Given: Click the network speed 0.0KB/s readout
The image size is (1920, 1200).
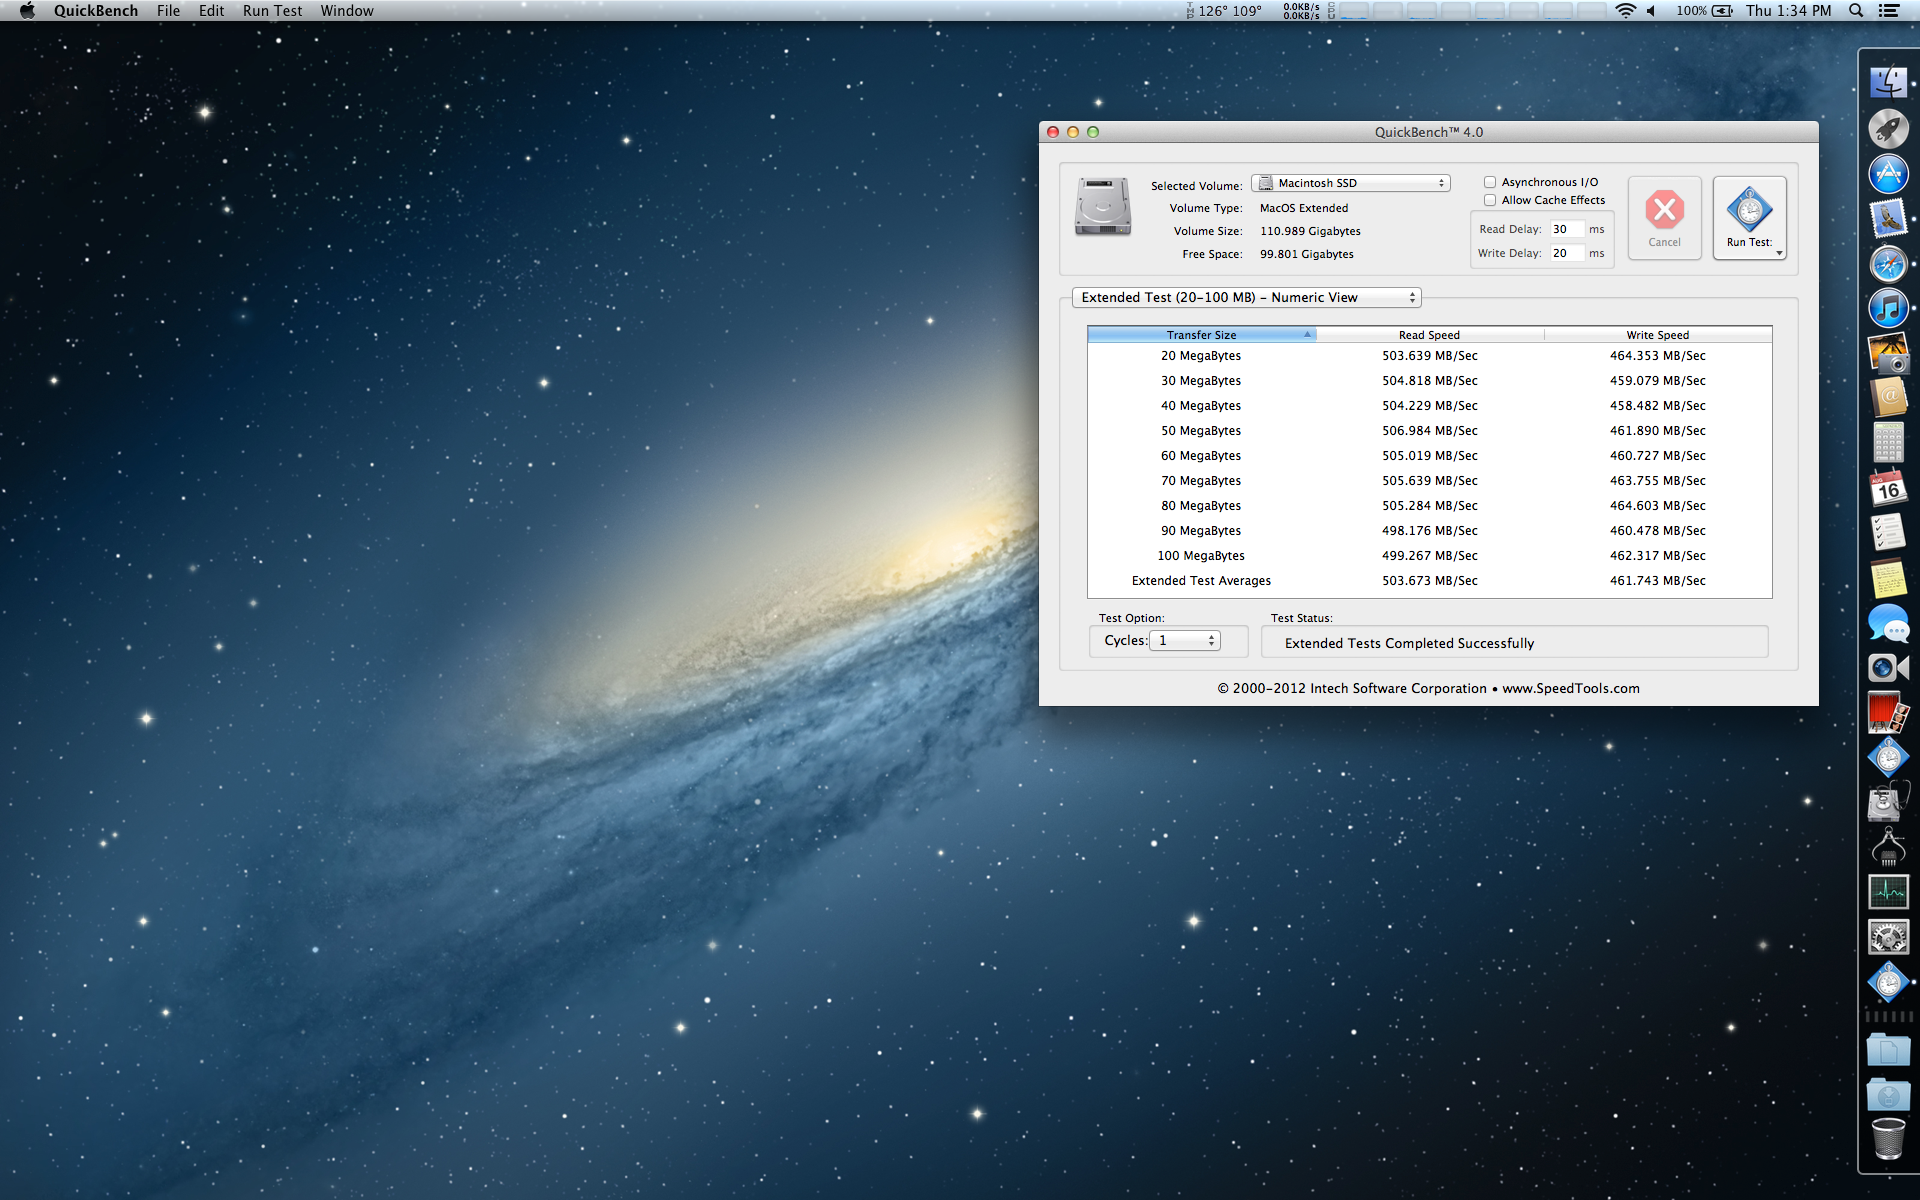Looking at the screenshot, I should click(x=1301, y=11).
